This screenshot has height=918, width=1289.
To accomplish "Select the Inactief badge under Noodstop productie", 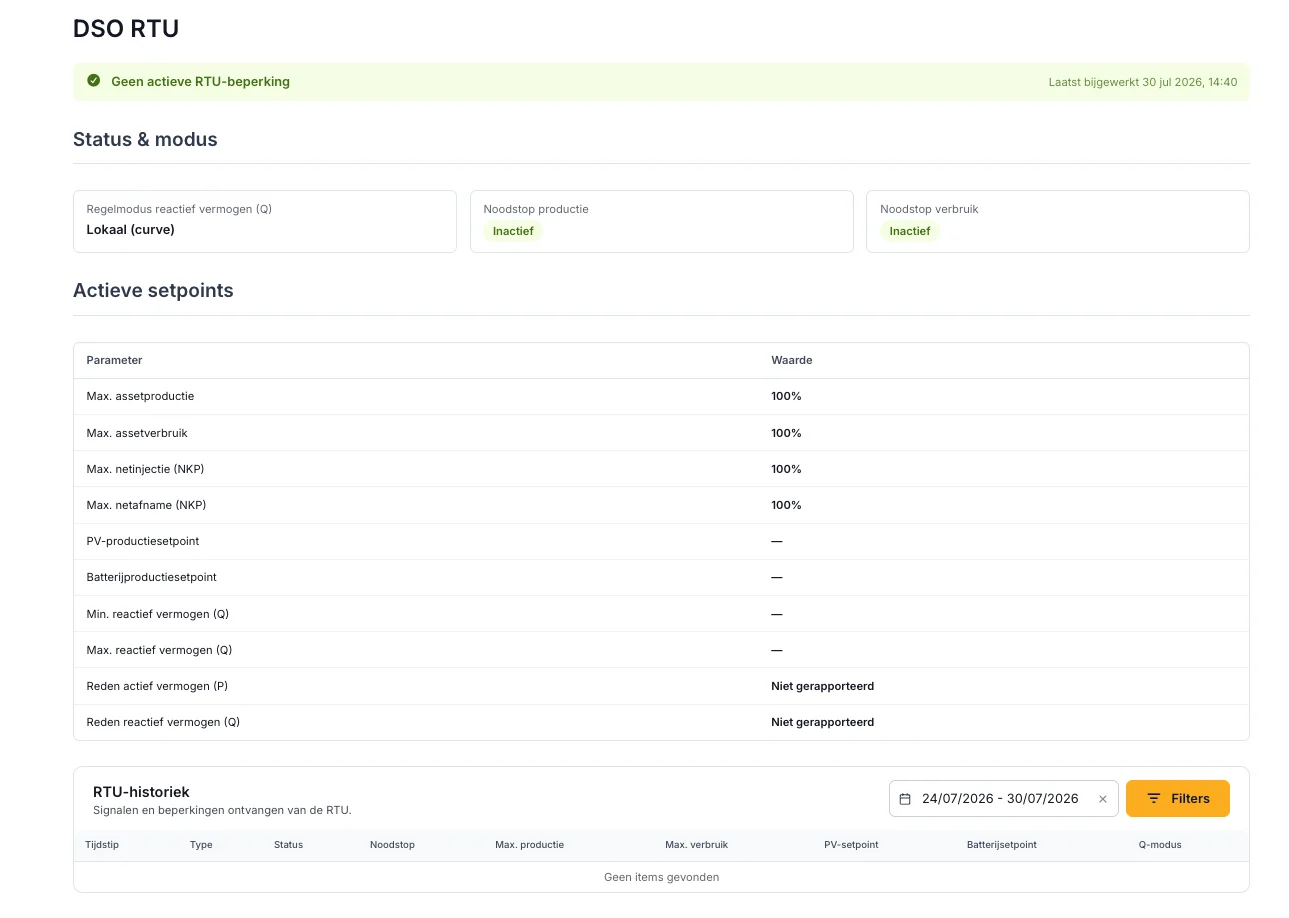I will click(x=513, y=231).
